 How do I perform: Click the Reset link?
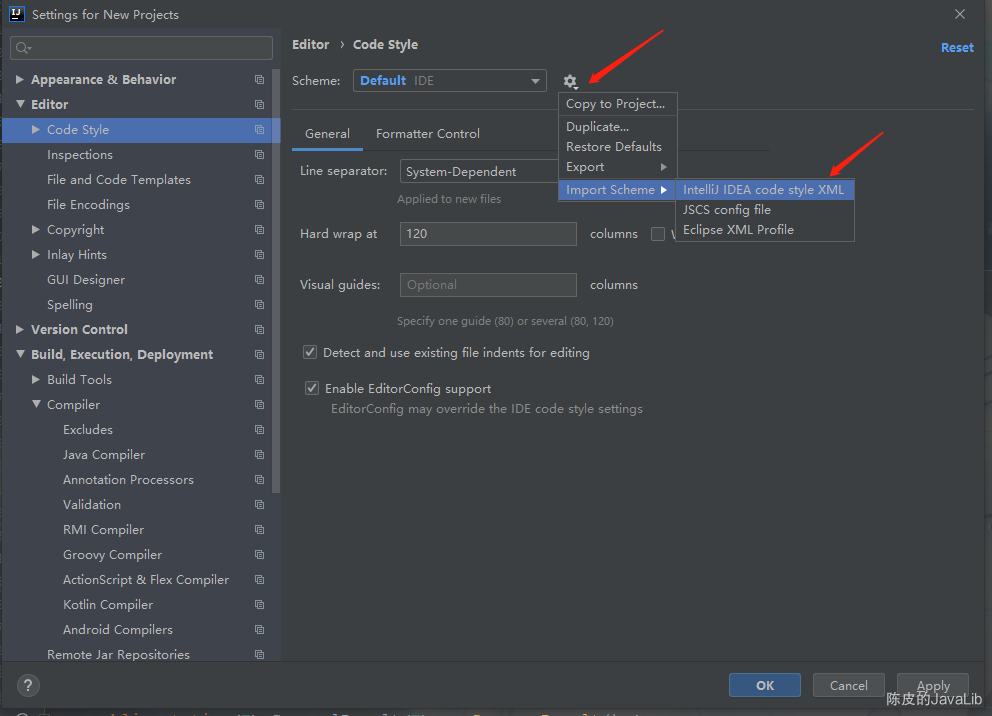click(x=957, y=47)
